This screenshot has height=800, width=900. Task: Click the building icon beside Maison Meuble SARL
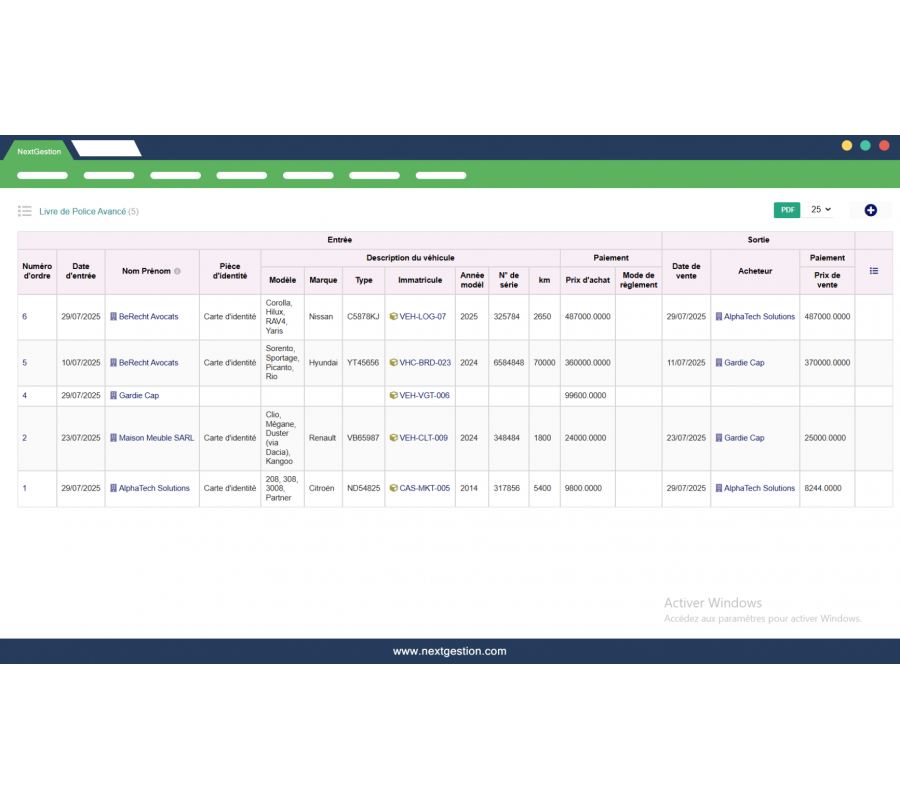click(x=114, y=438)
